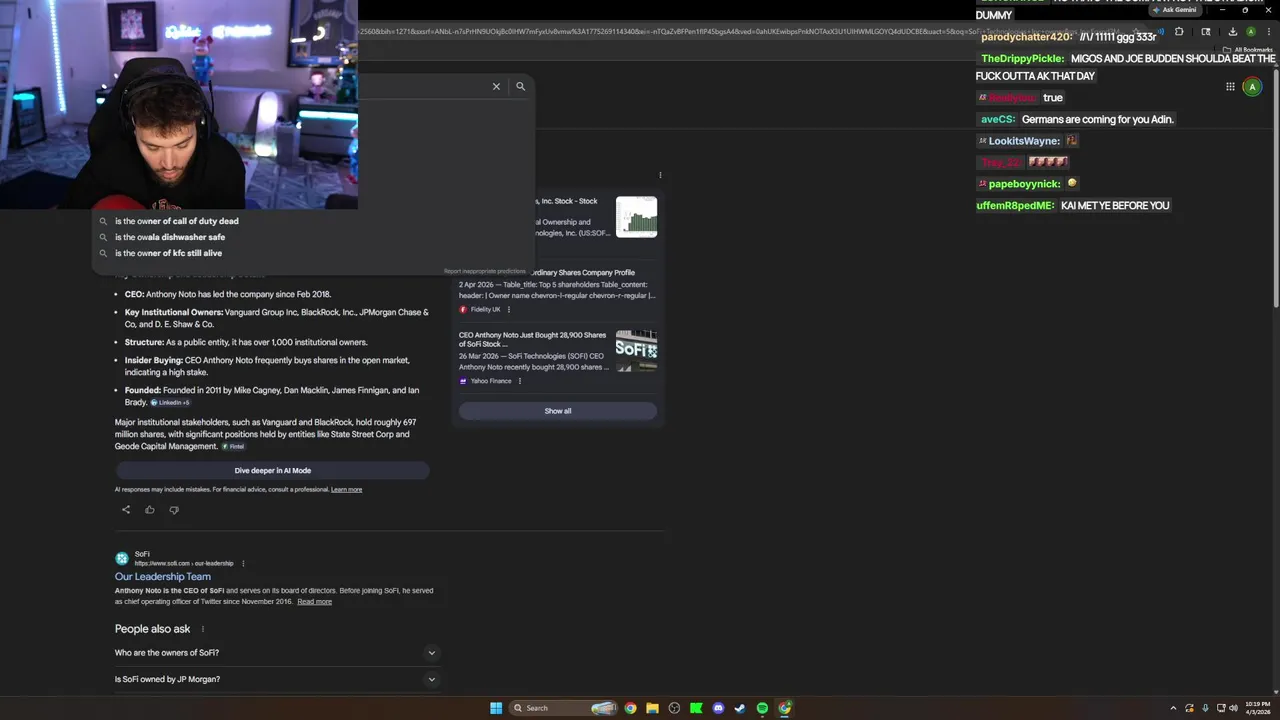Open the SoFi building thumbnail
Viewport: 1280px width, 720px height.
(636, 350)
